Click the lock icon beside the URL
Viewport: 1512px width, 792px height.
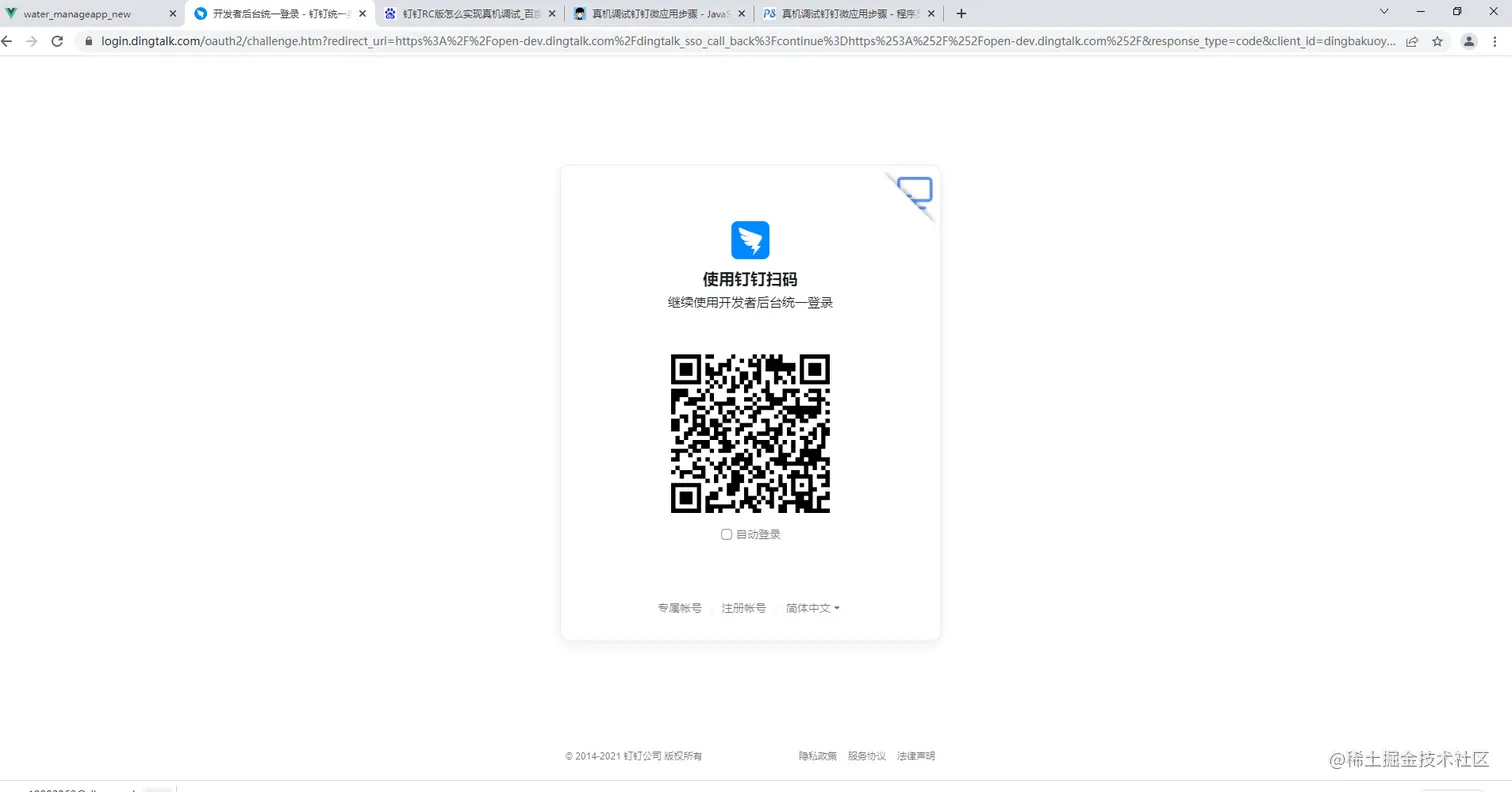tap(88, 42)
